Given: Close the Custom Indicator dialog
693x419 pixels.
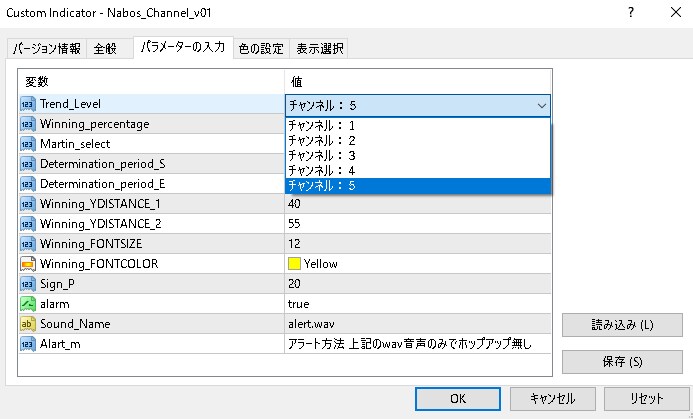Looking at the screenshot, I should coord(676,12).
